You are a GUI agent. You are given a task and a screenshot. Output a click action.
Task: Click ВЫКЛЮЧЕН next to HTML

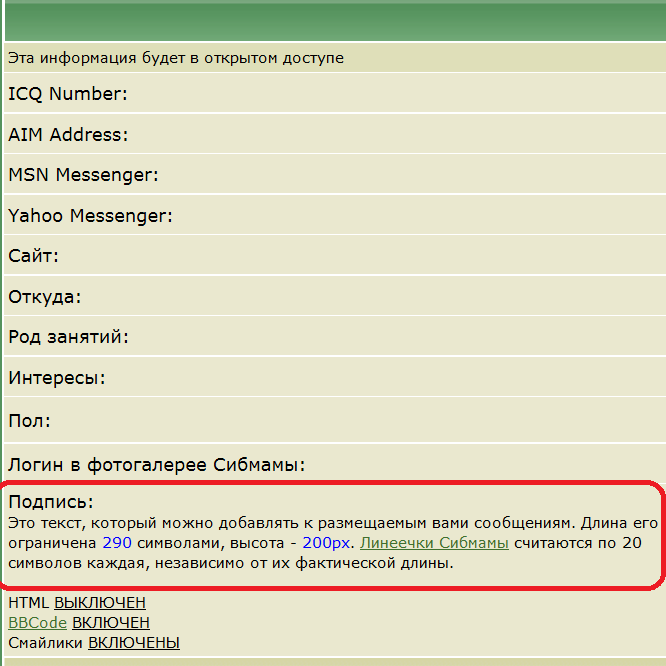coord(100,603)
